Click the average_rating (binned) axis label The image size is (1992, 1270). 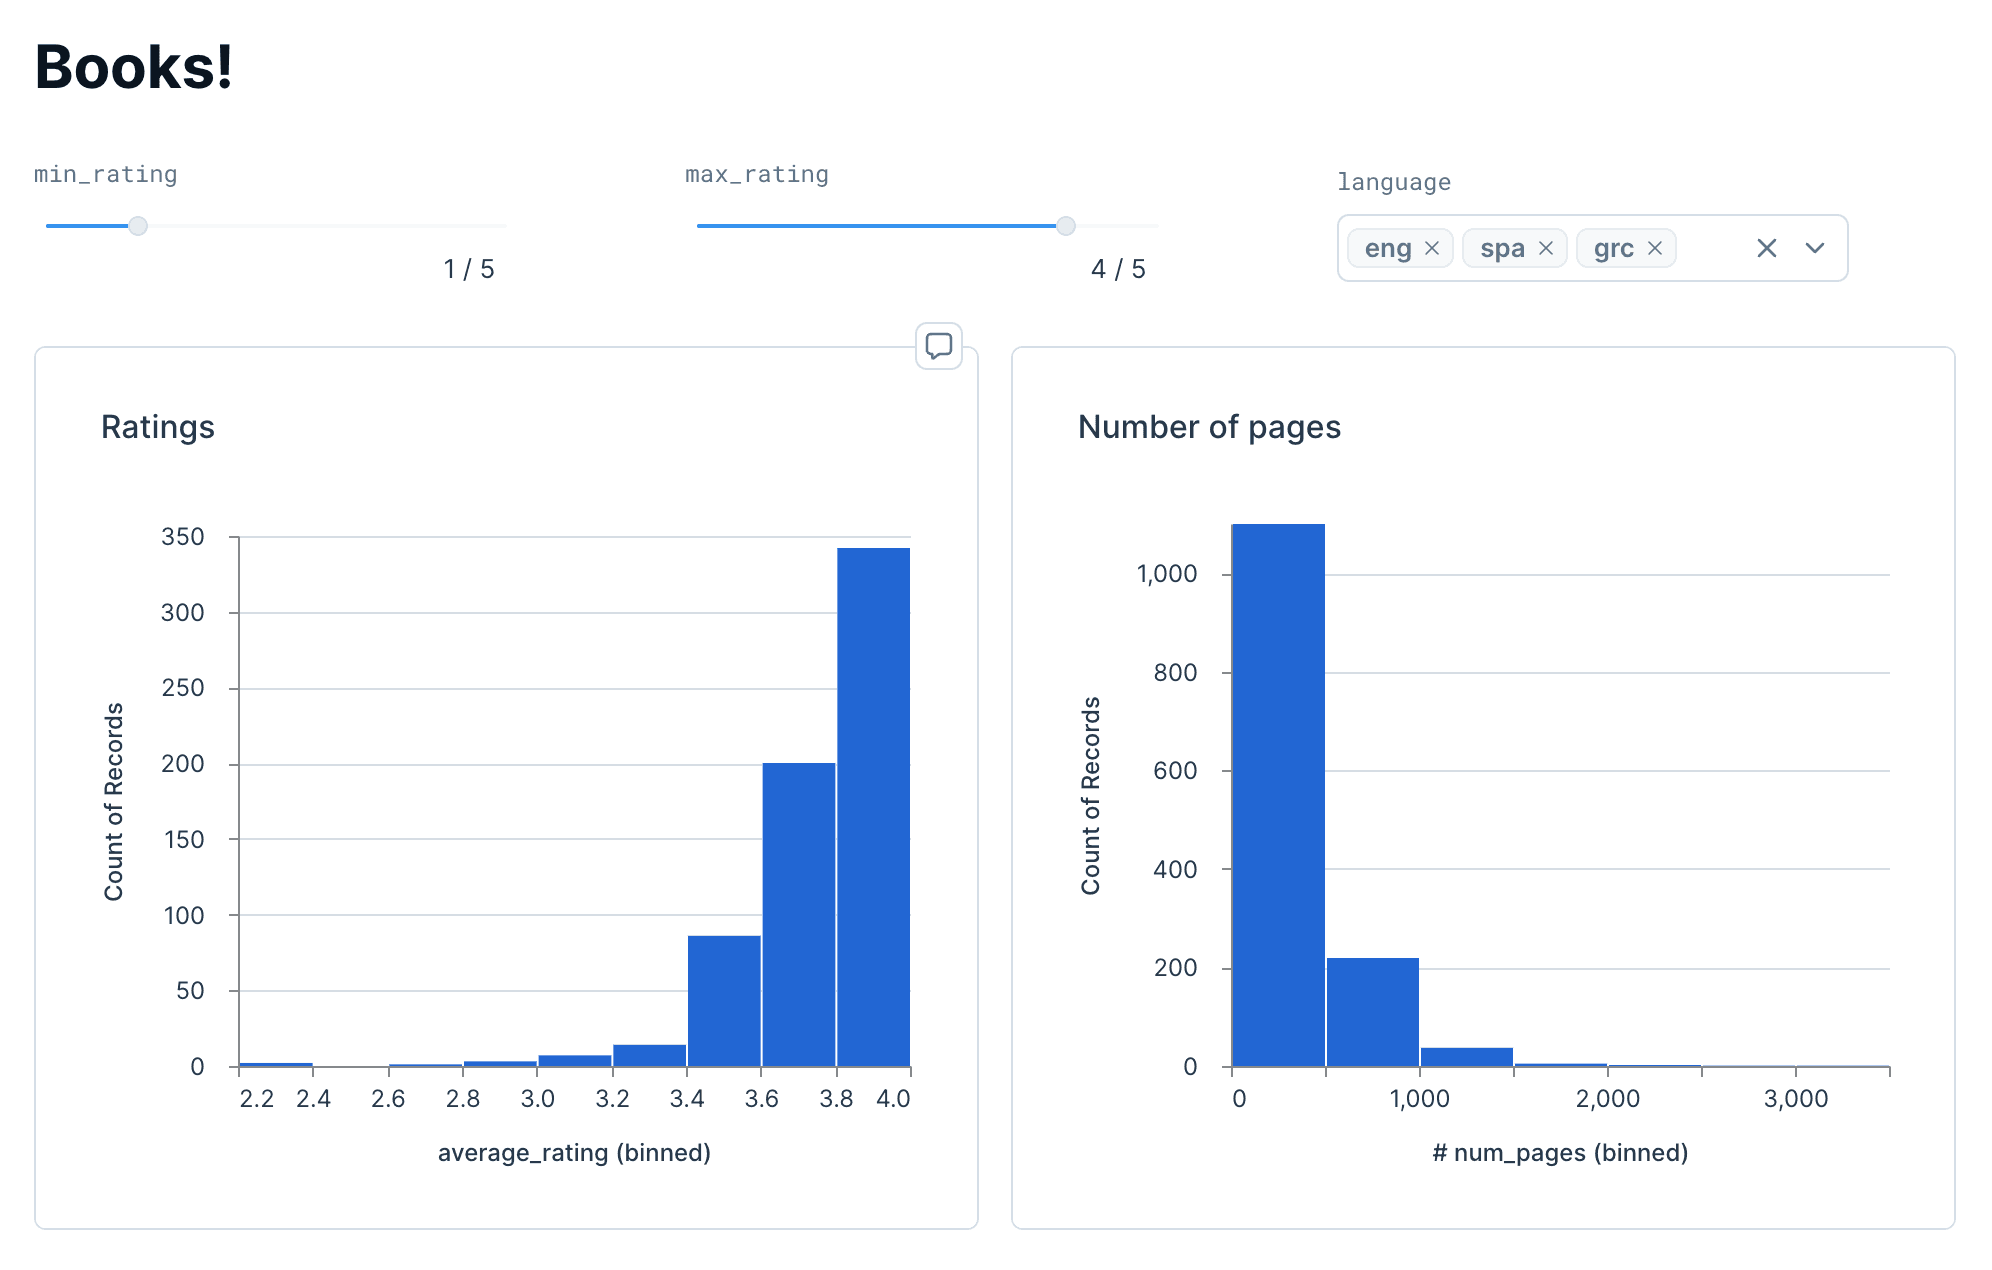click(574, 1153)
